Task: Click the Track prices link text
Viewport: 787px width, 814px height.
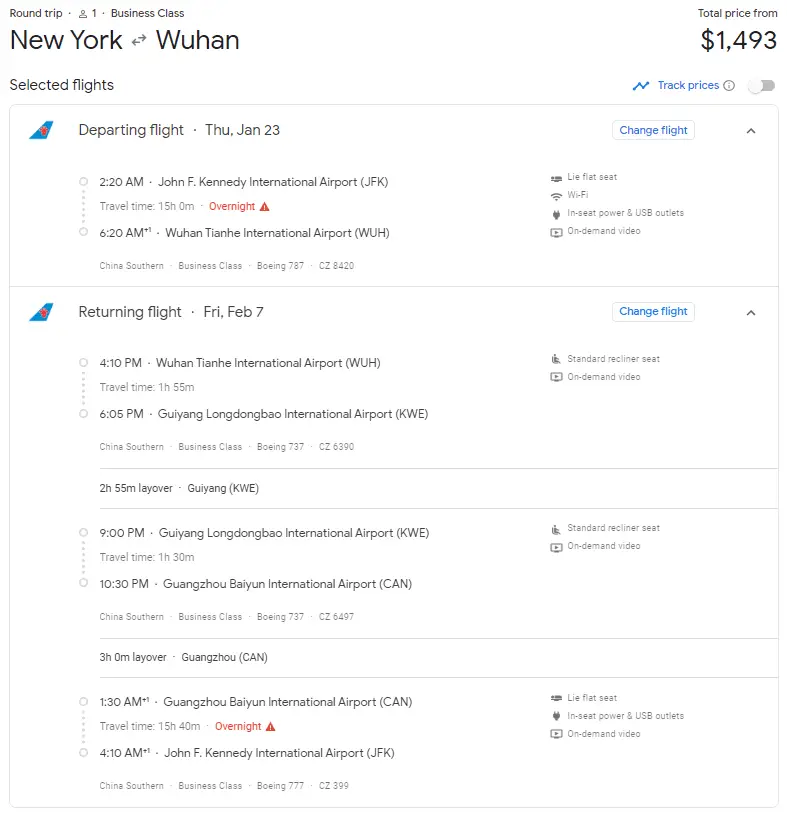Action: 688,86
